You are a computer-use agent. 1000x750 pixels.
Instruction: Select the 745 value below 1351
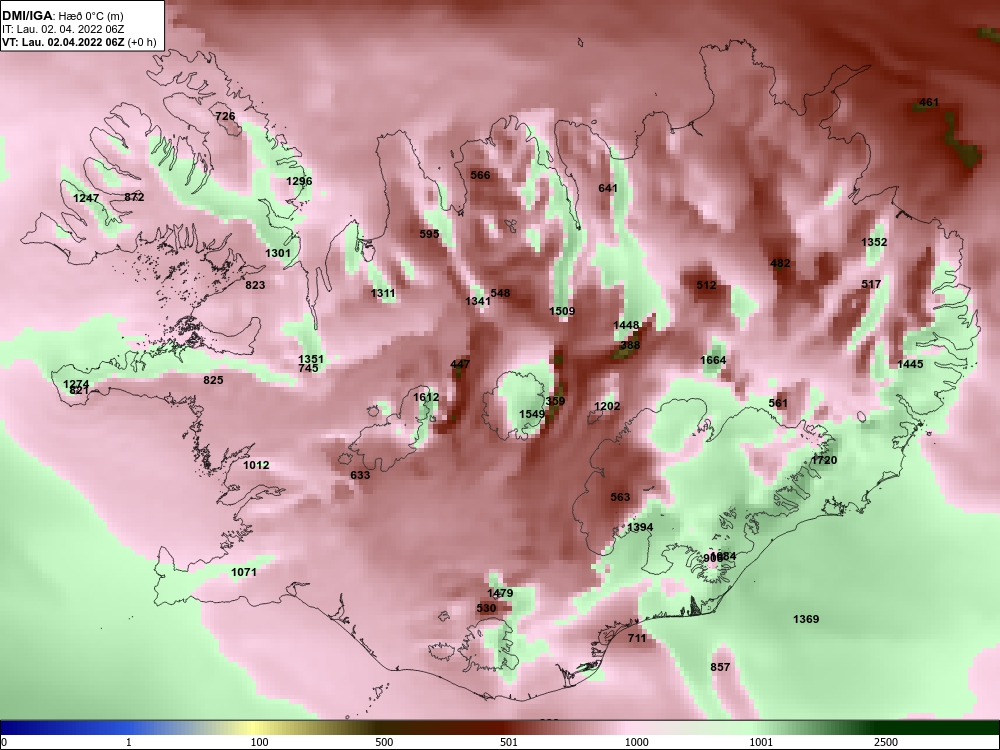pos(308,368)
